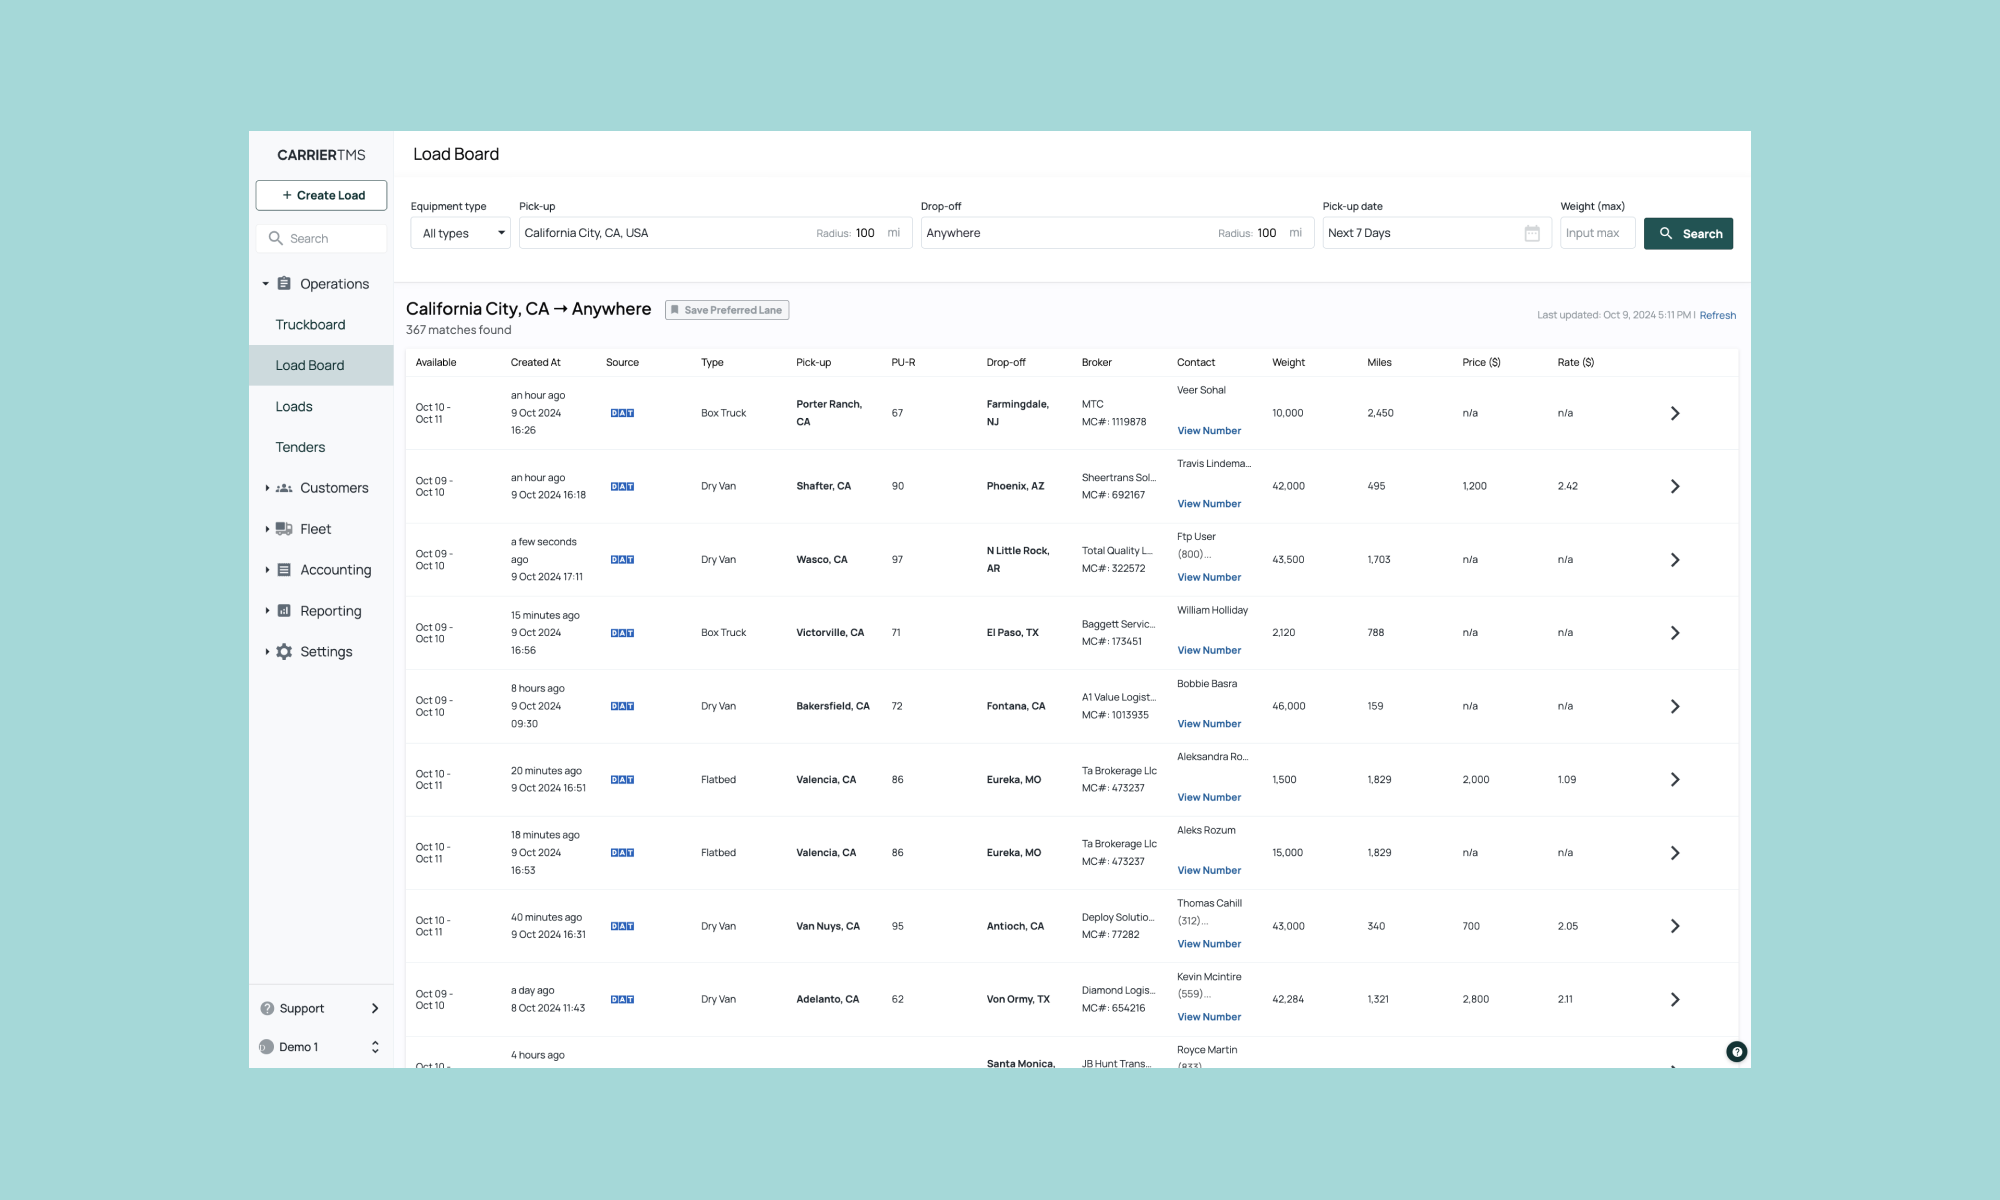Click the Settings gear icon in sidebar
The image size is (2000, 1200).
click(284, 652)
